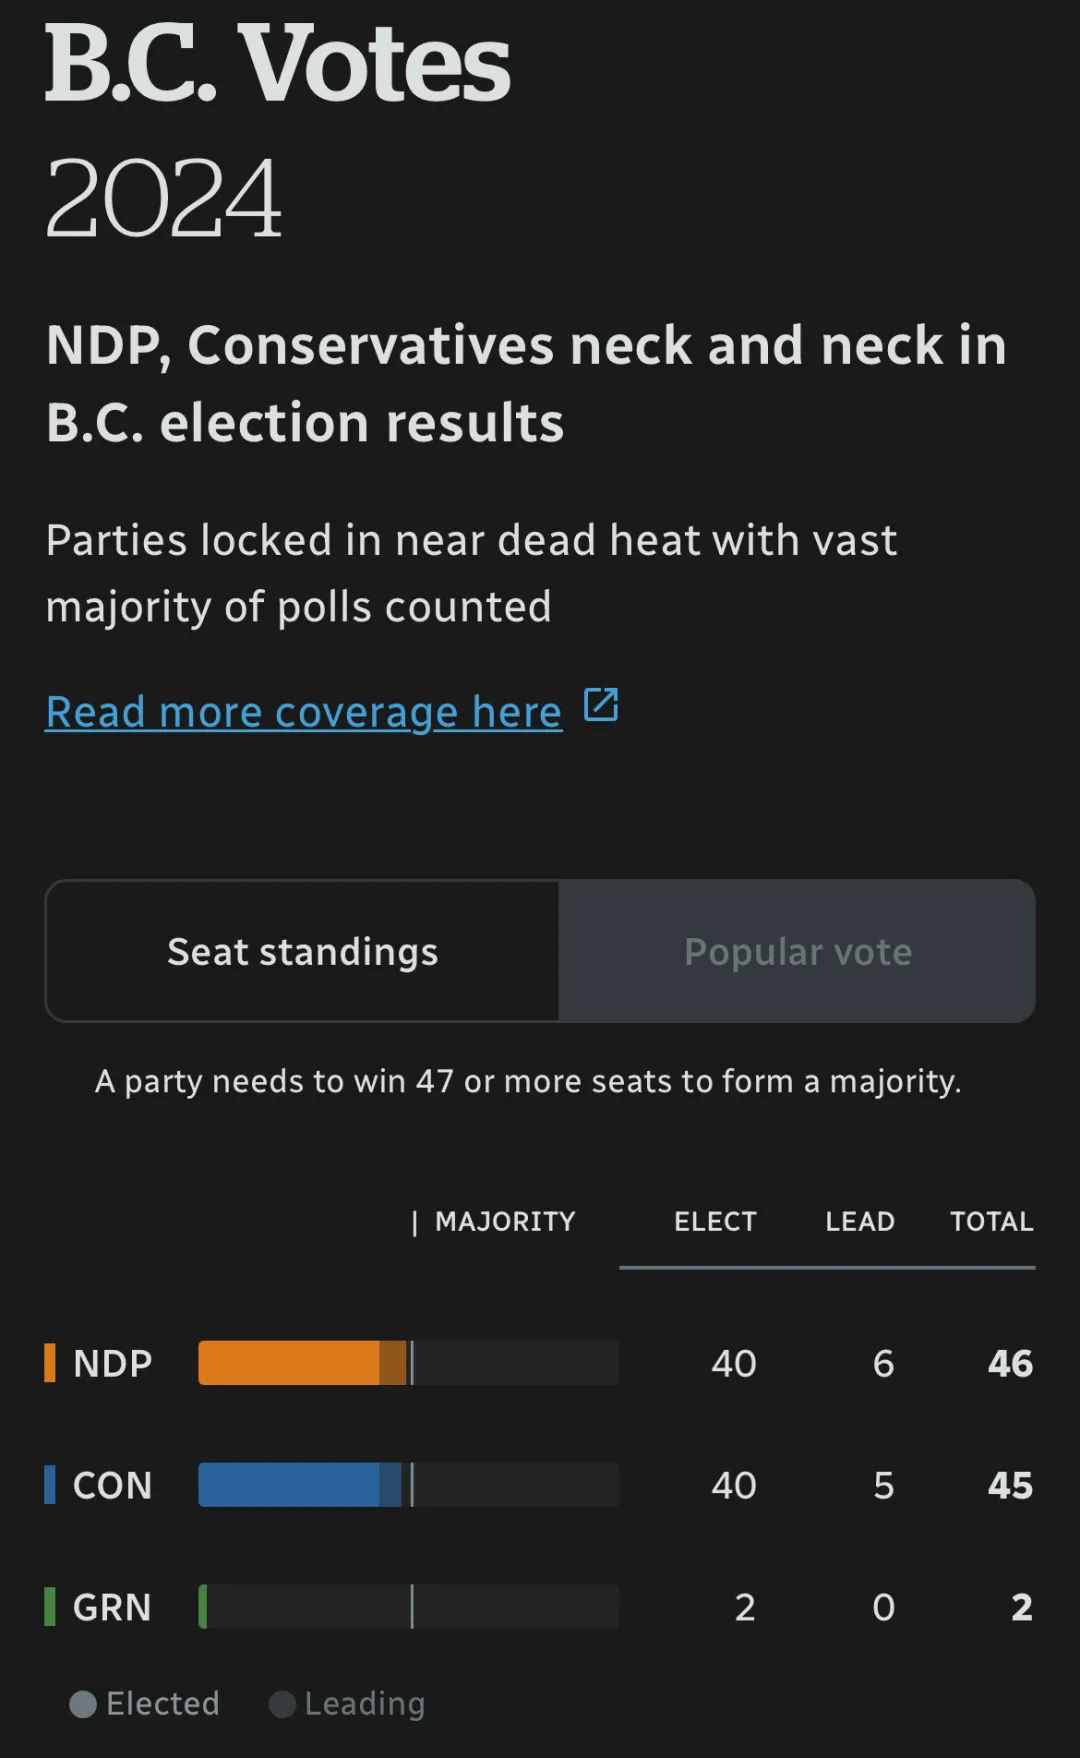Screen dimensions: 1080x1758
Task: Click the MAJORITY marker label
Action: [x=505, y=1222]
